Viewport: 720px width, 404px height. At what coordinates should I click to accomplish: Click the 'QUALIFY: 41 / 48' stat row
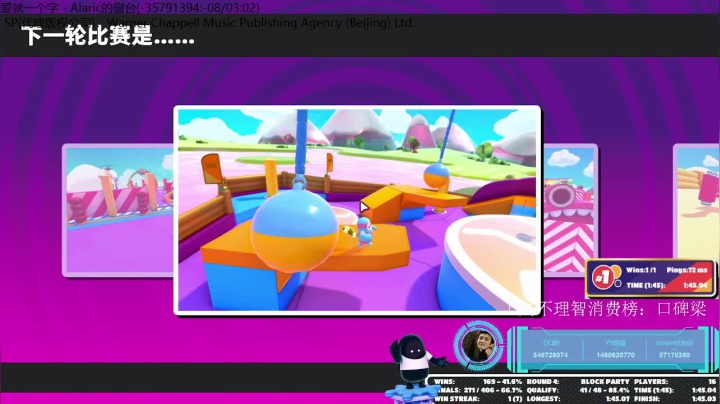tap(577, 390)
